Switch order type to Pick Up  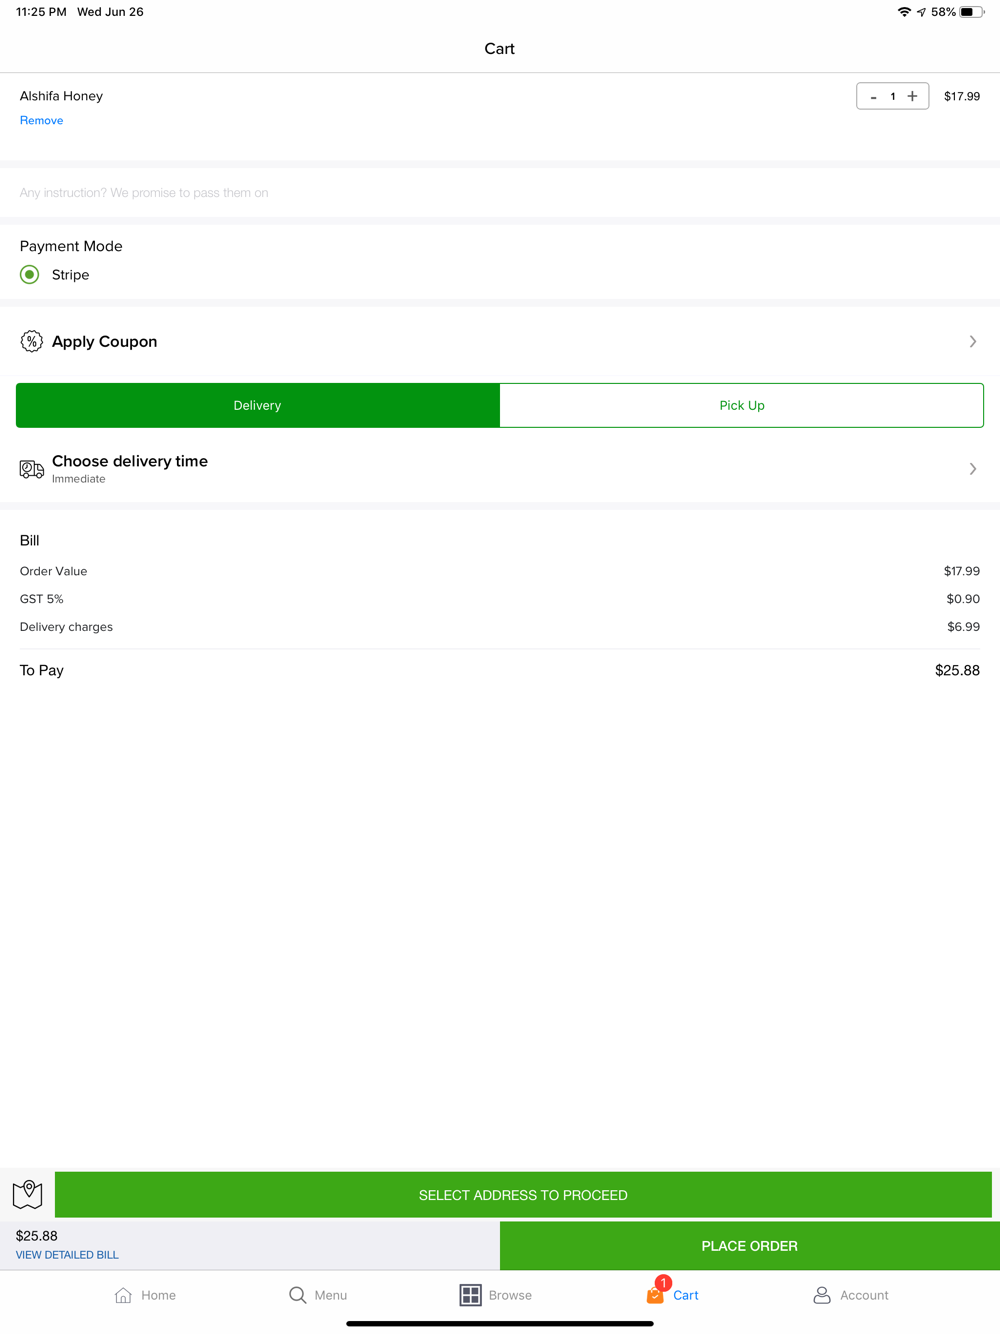[742, 405]
